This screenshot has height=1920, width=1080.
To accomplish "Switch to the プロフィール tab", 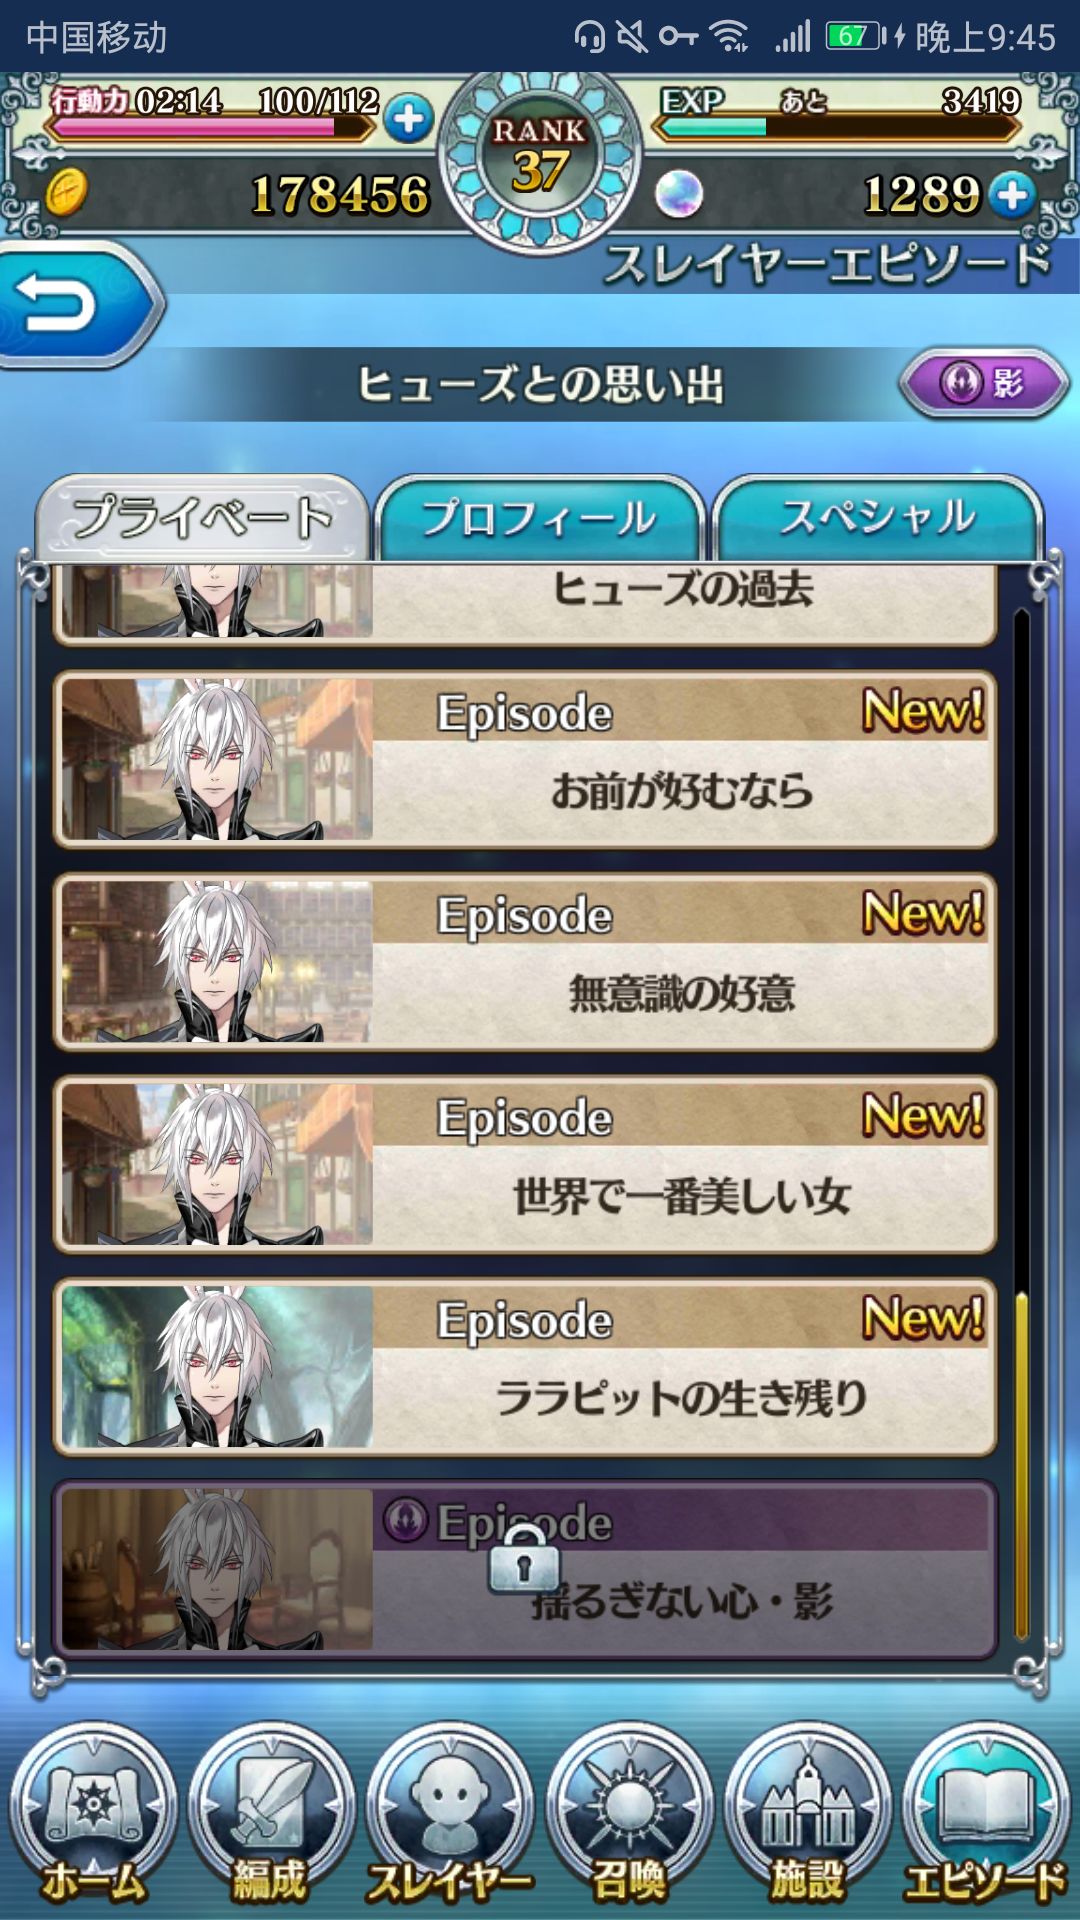I will (540, 518).
